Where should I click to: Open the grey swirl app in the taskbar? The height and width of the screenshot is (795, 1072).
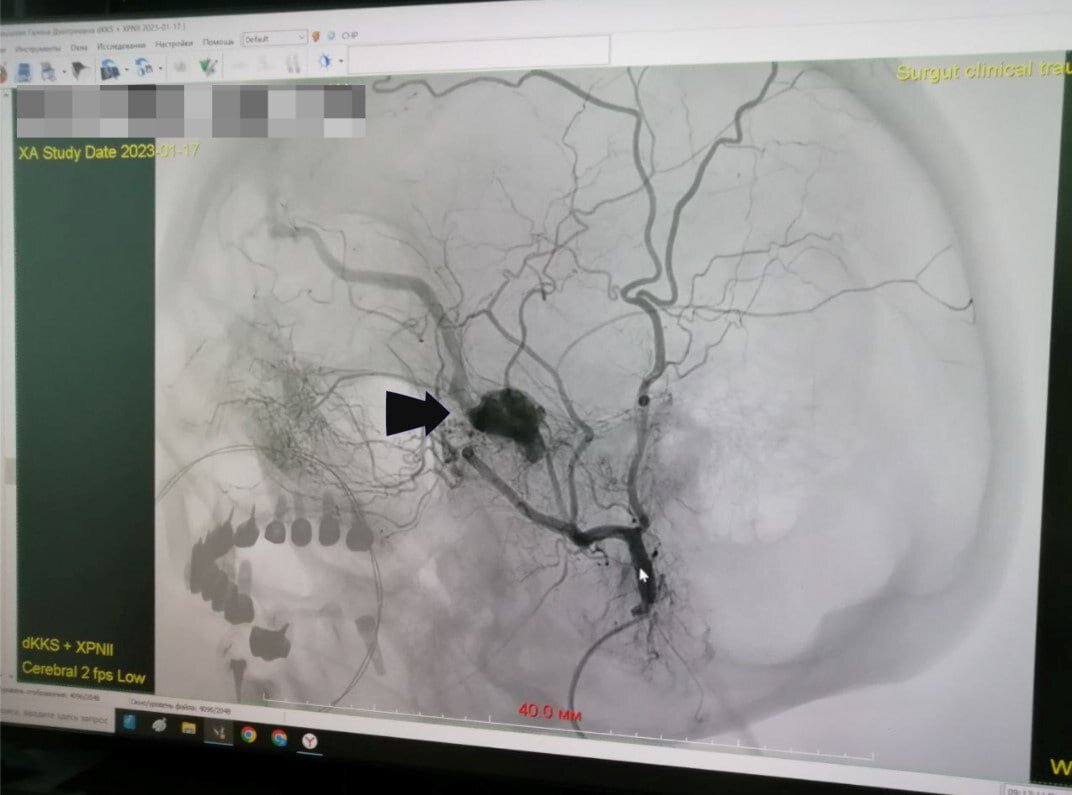[x=159, y=725]
